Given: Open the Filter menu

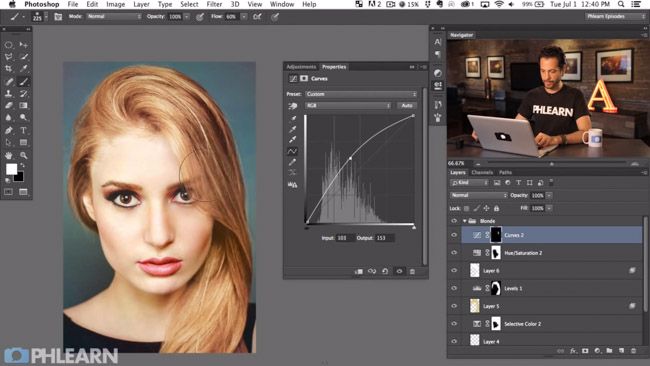Looking at the screenshot, I should click(x=214, y=4).
